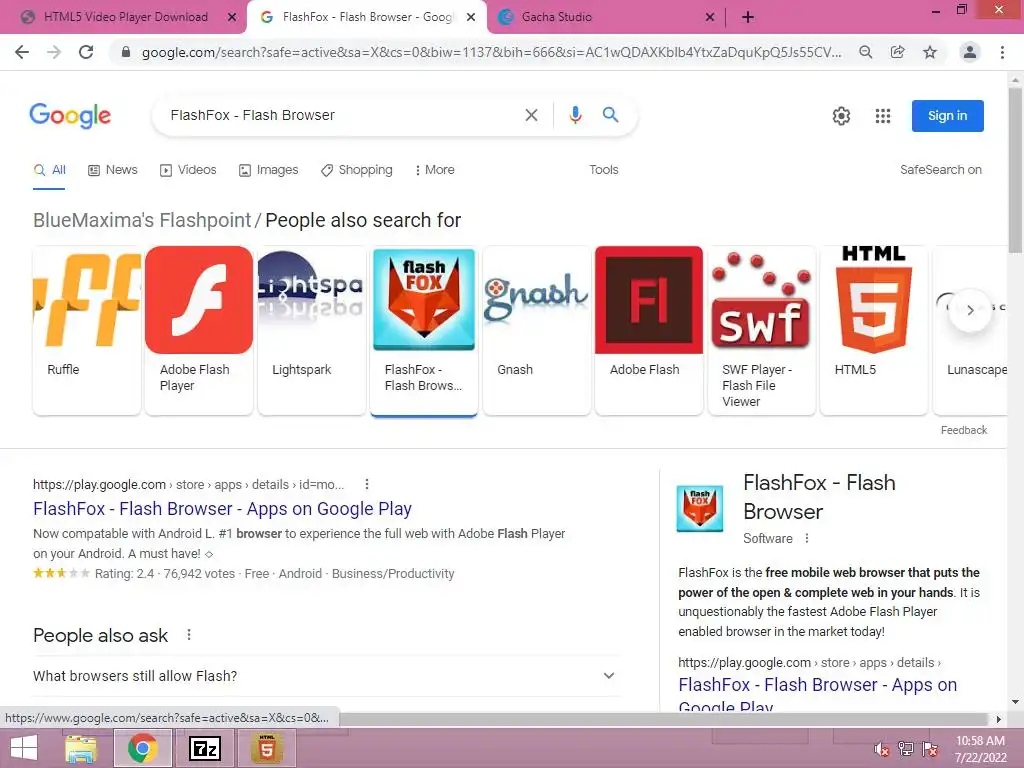Open Google quick settings gear
1024x768 pixels.
click(x=841, y=116)
